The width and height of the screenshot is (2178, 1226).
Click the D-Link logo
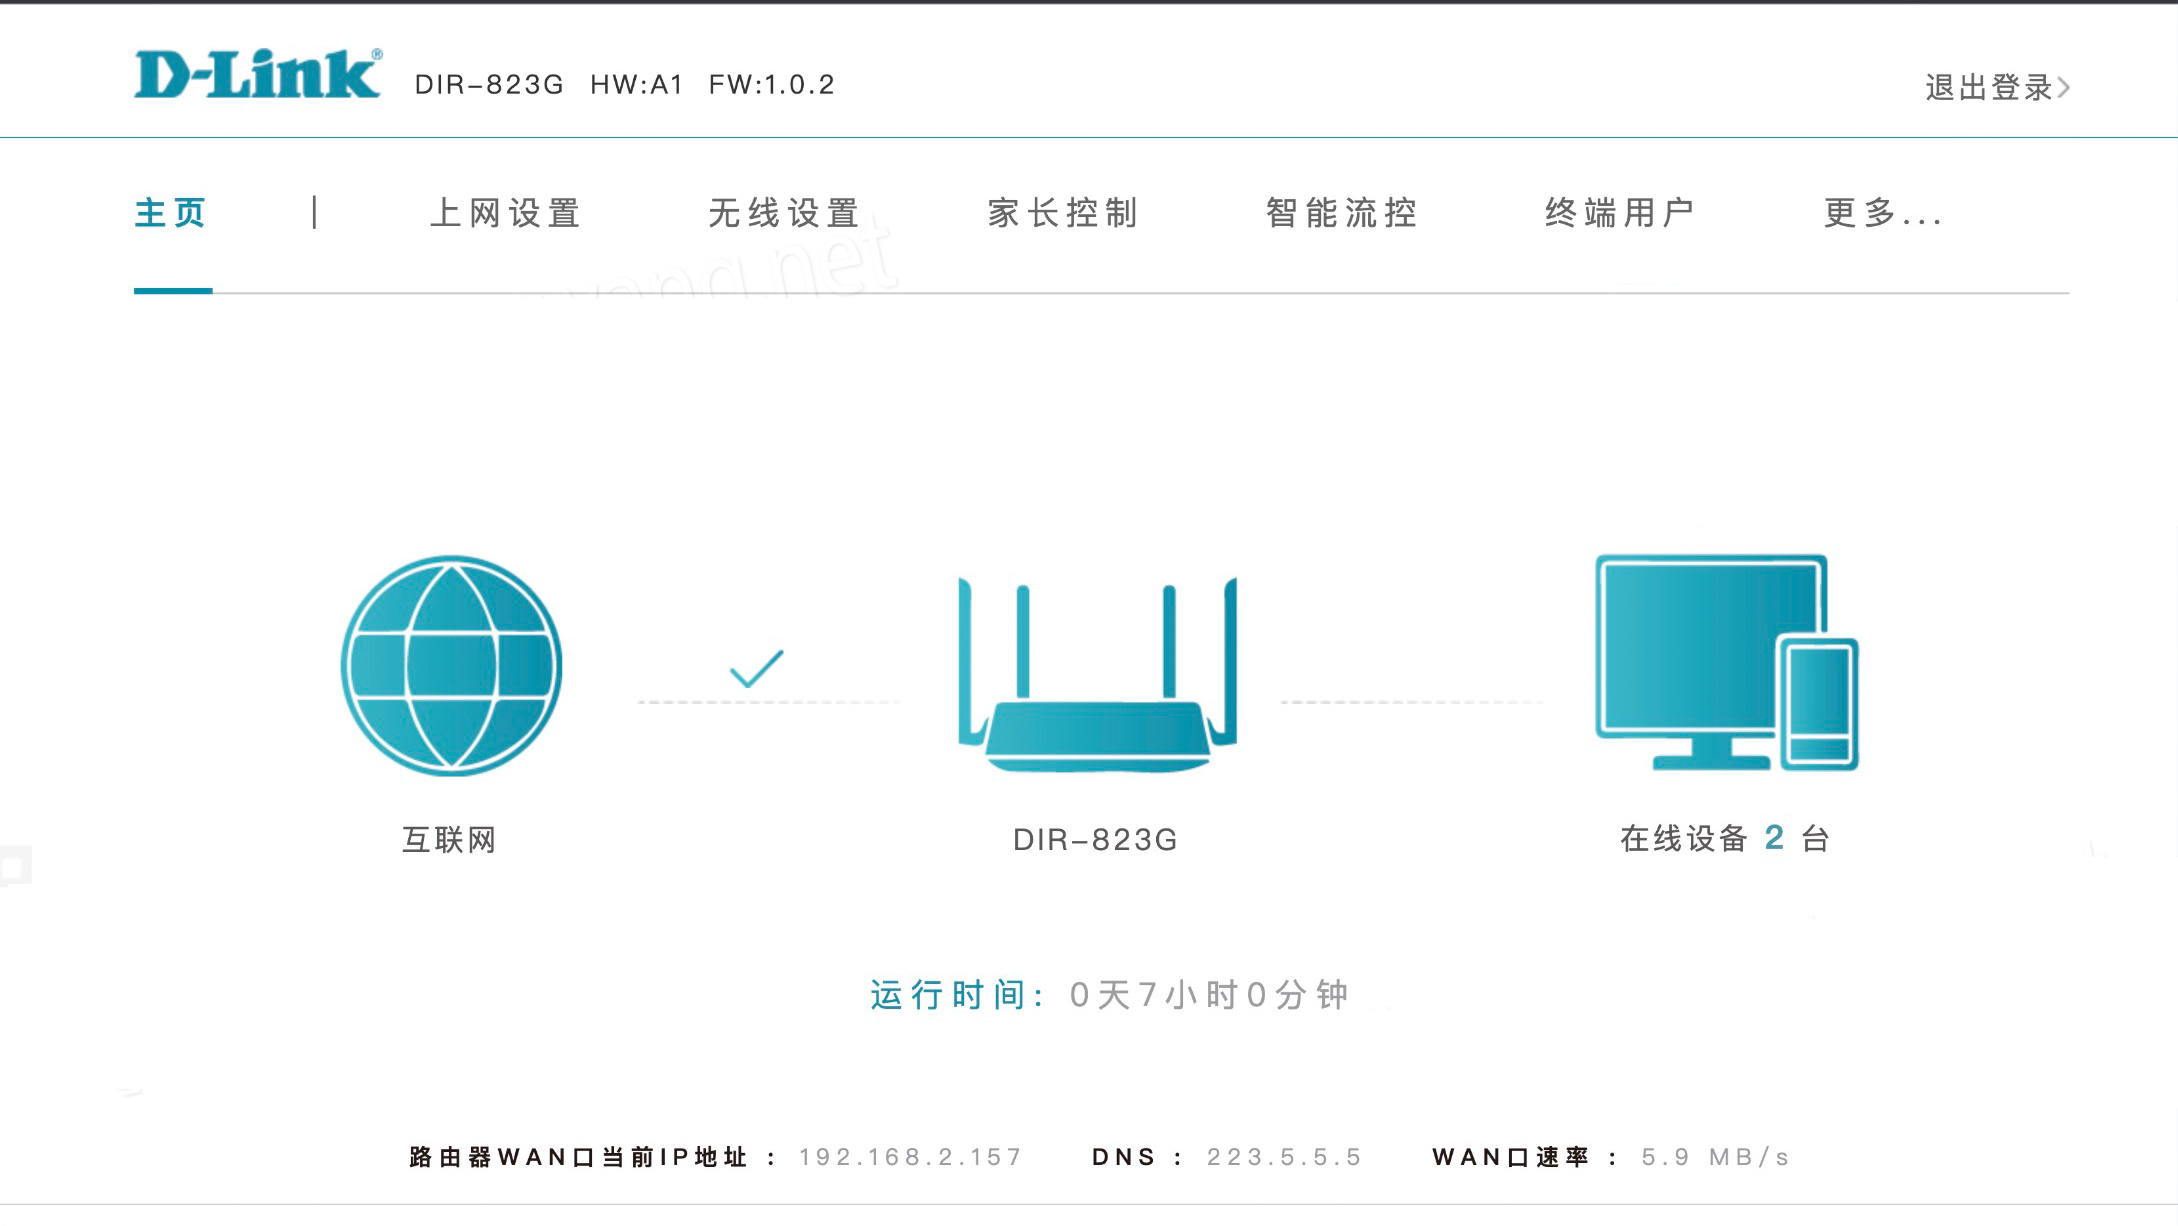point(258,74)
